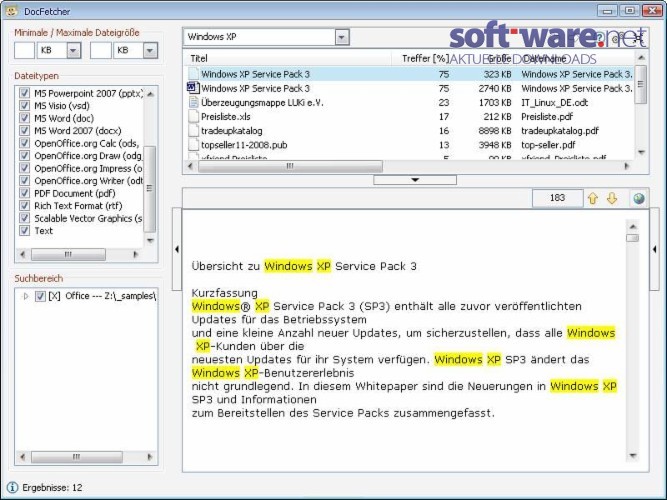
Task: Click the minimum file size input field
Action: [24, 50]
